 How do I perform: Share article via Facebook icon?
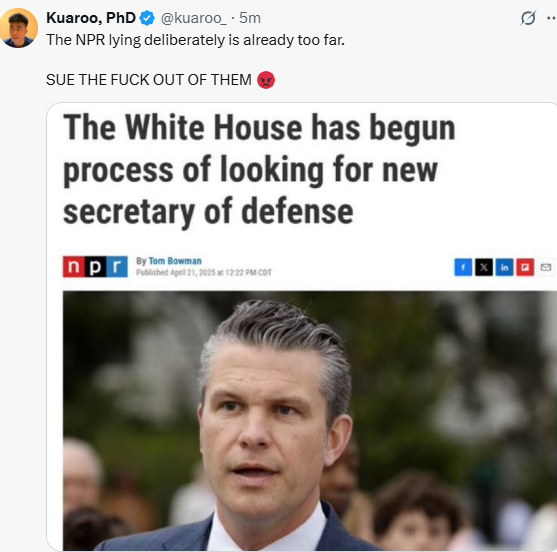click(x=463, y=267)
